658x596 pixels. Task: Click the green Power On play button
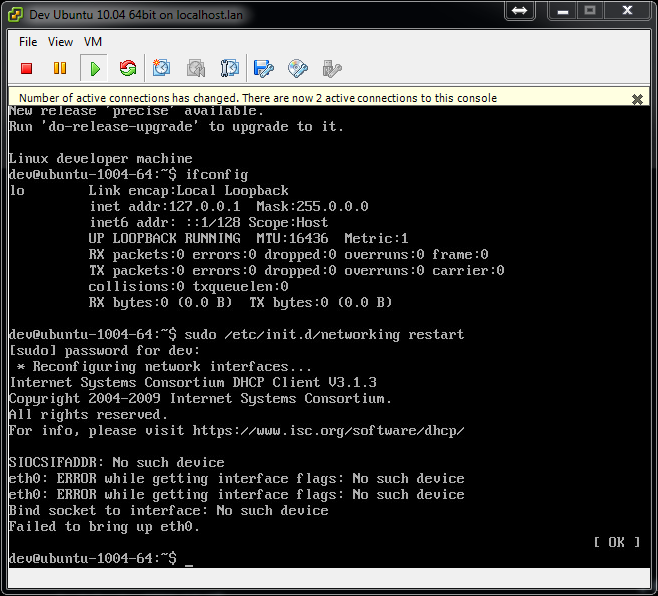95,68
